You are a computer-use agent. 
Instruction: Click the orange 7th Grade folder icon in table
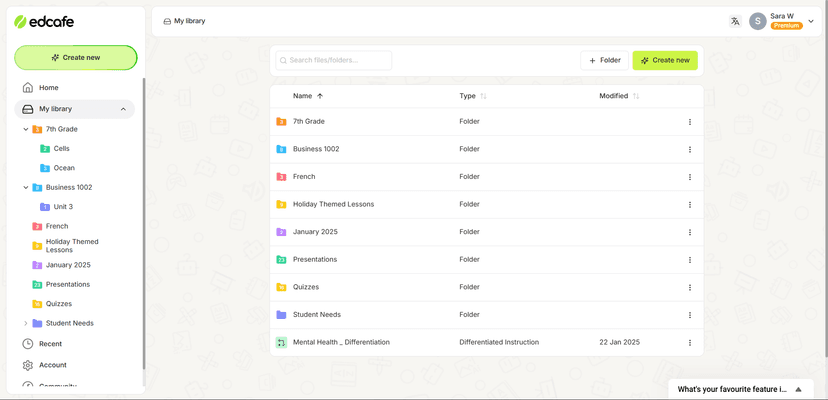pyautogui.click(x=281, y=122)
